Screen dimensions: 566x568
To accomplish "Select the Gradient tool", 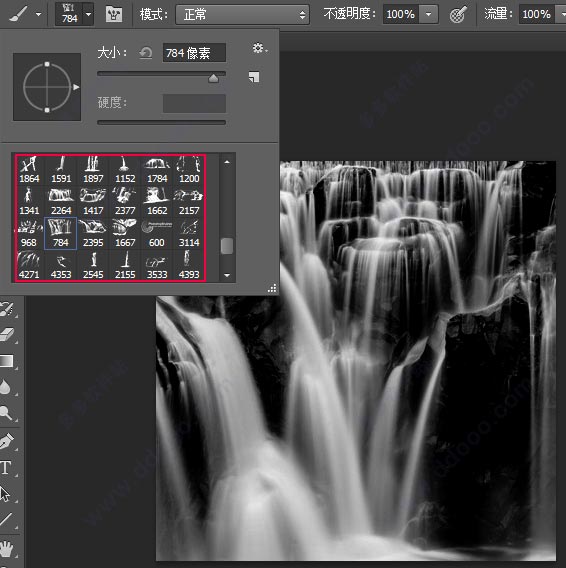I will coord(7,361).
